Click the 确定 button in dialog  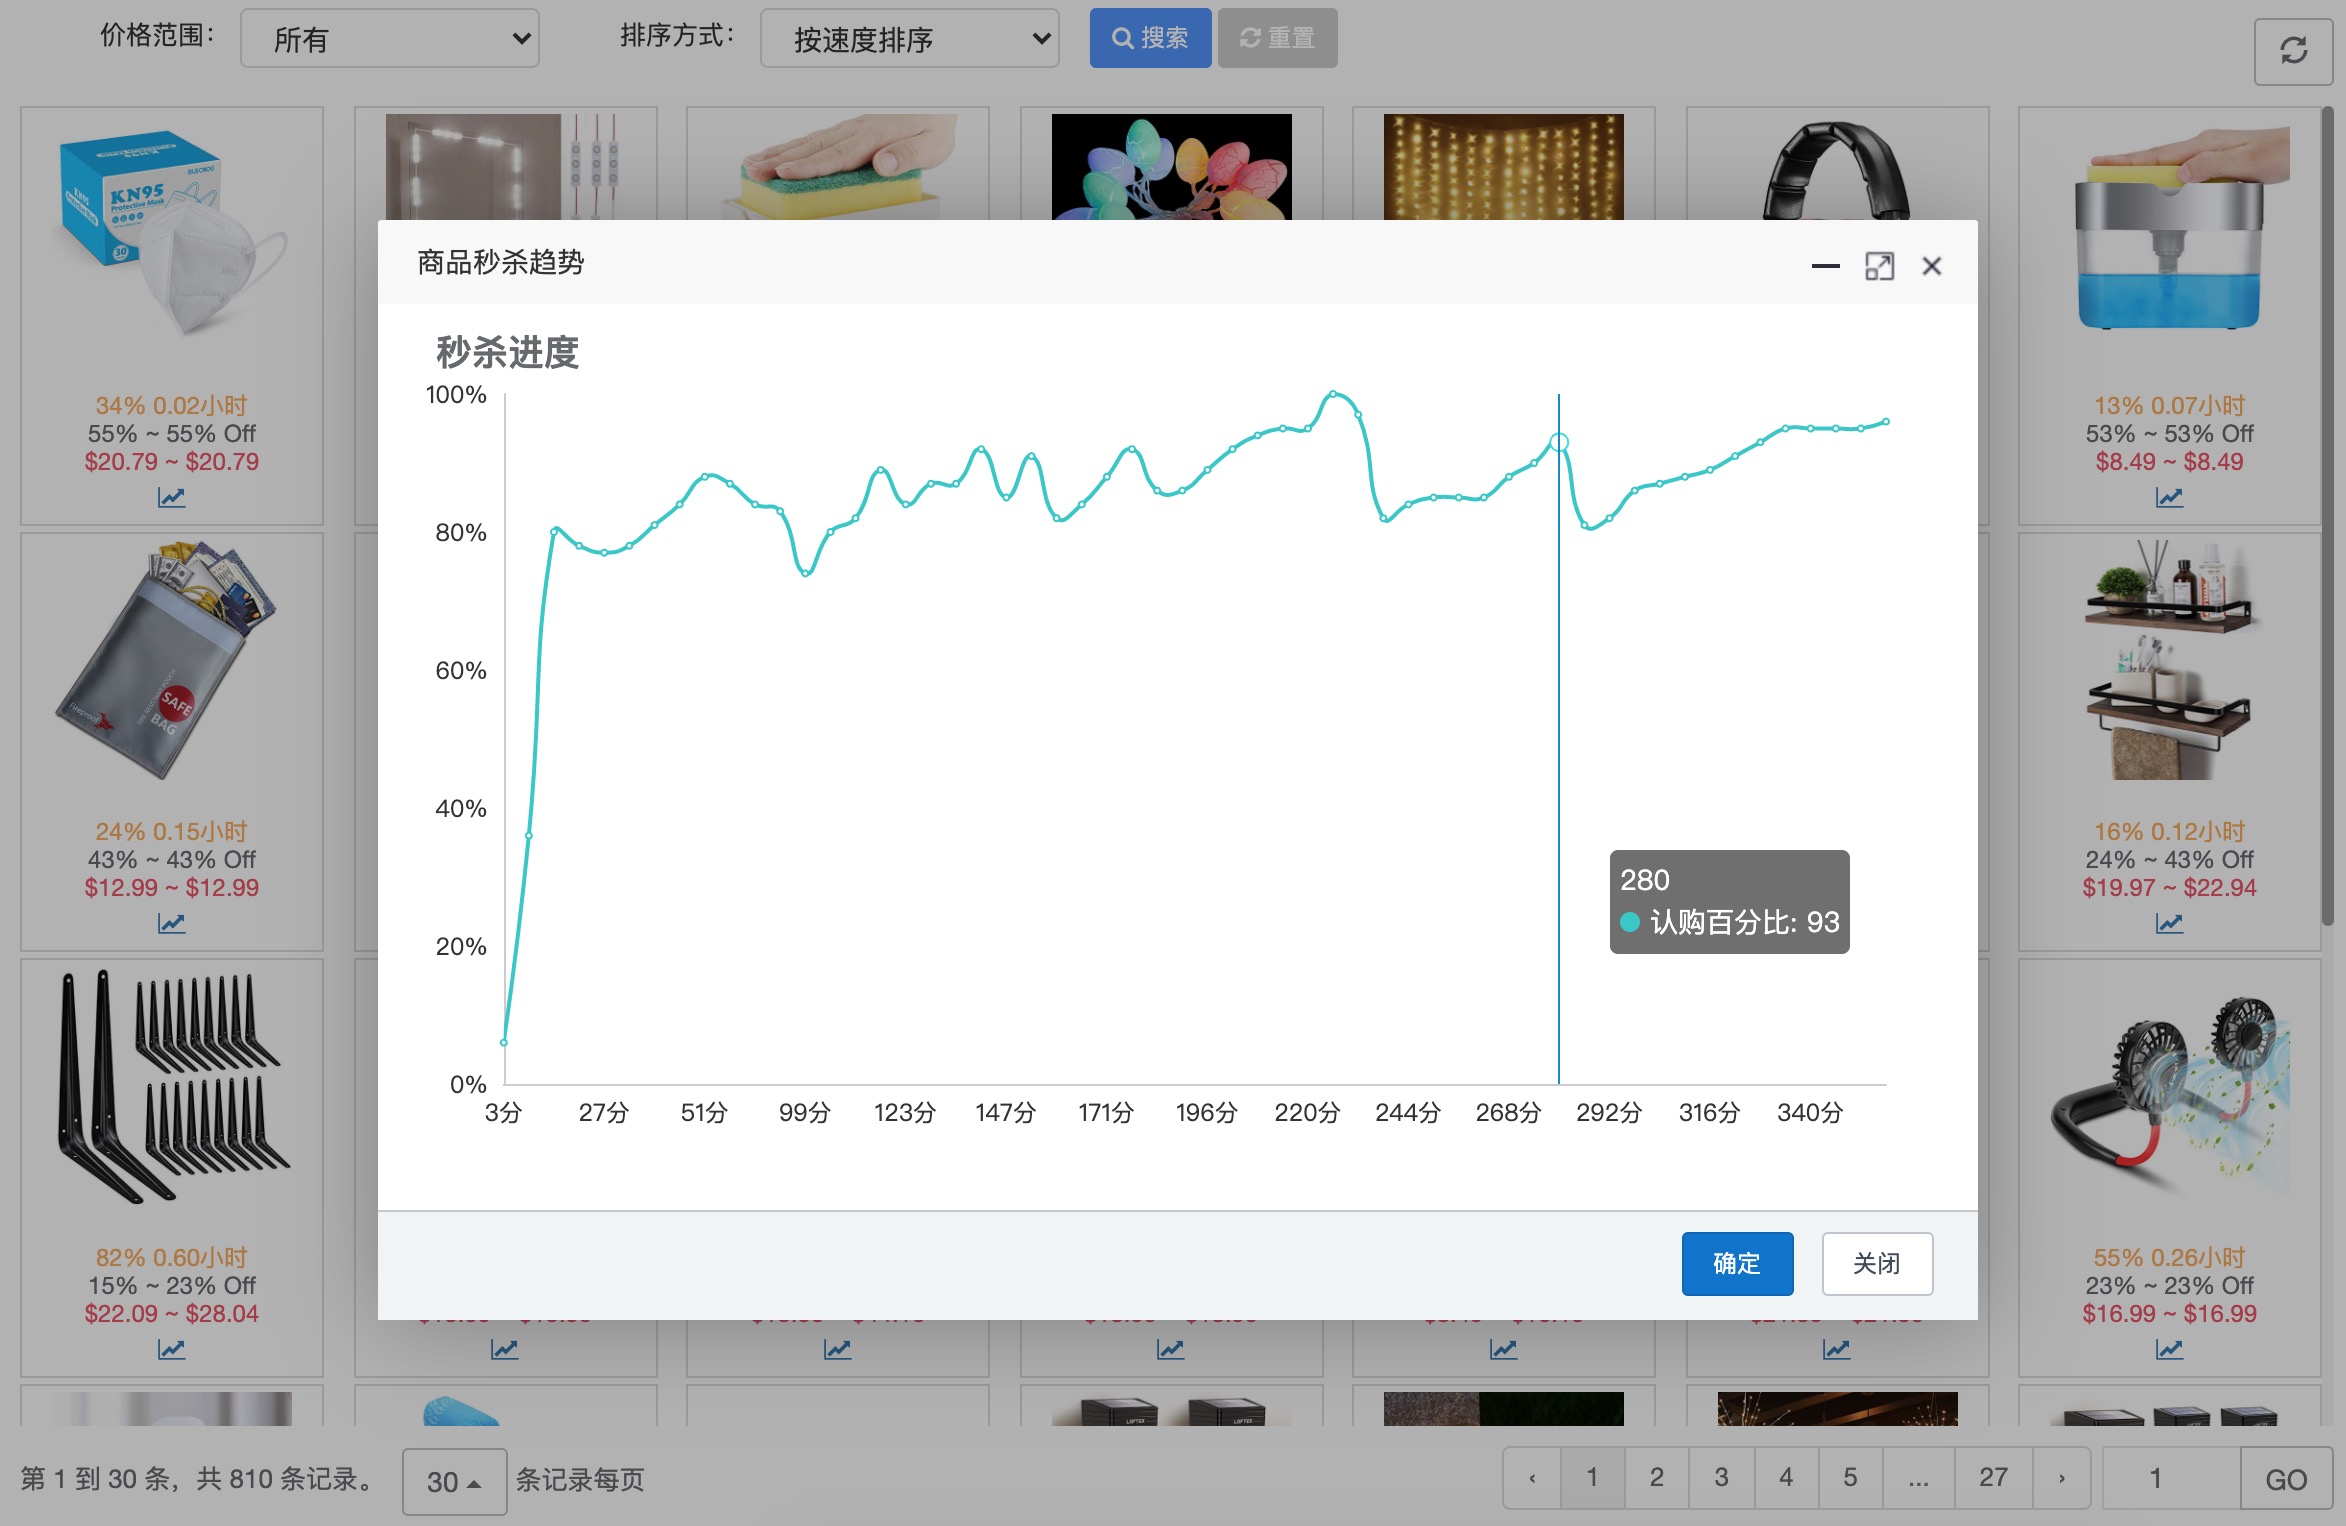click(x=1737, y=1263)
